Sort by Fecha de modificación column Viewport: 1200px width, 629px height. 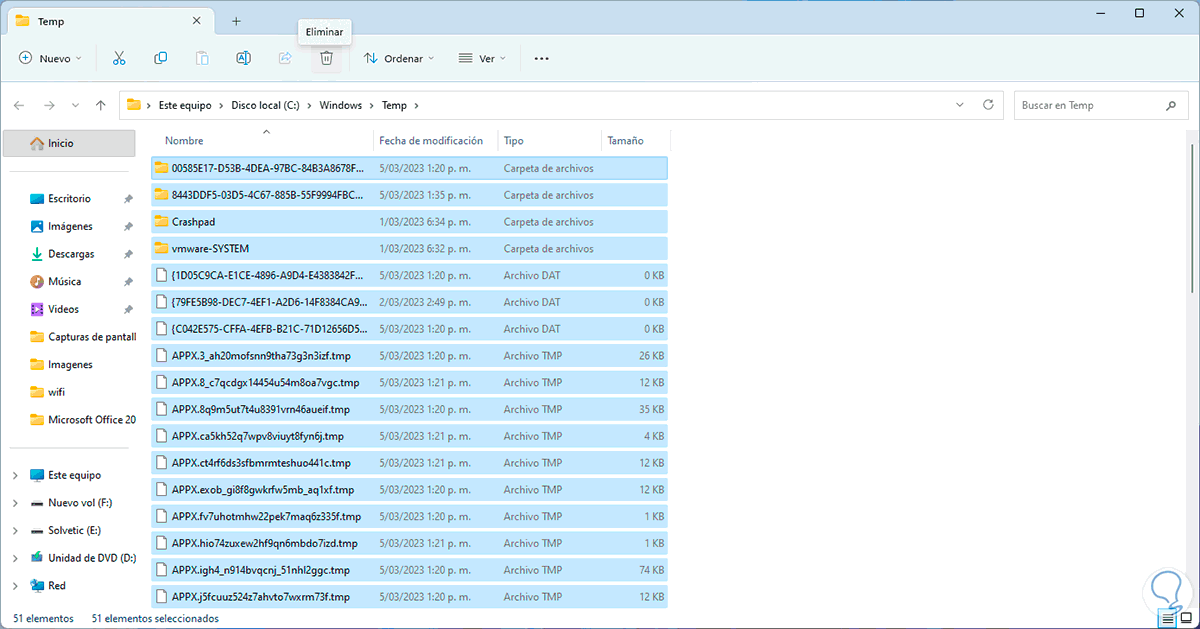tap(431, 141)
